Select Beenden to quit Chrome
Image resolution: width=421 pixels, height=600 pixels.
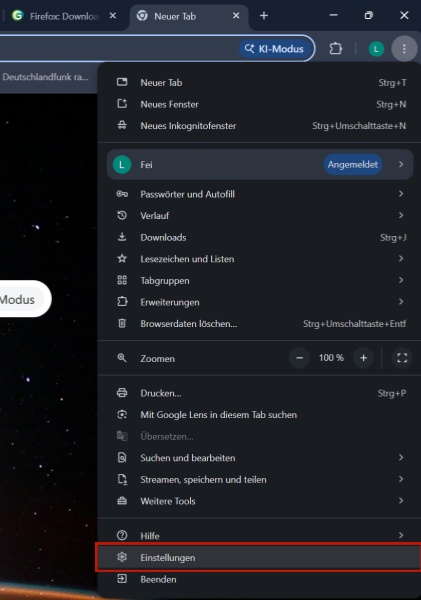(259, 579)
